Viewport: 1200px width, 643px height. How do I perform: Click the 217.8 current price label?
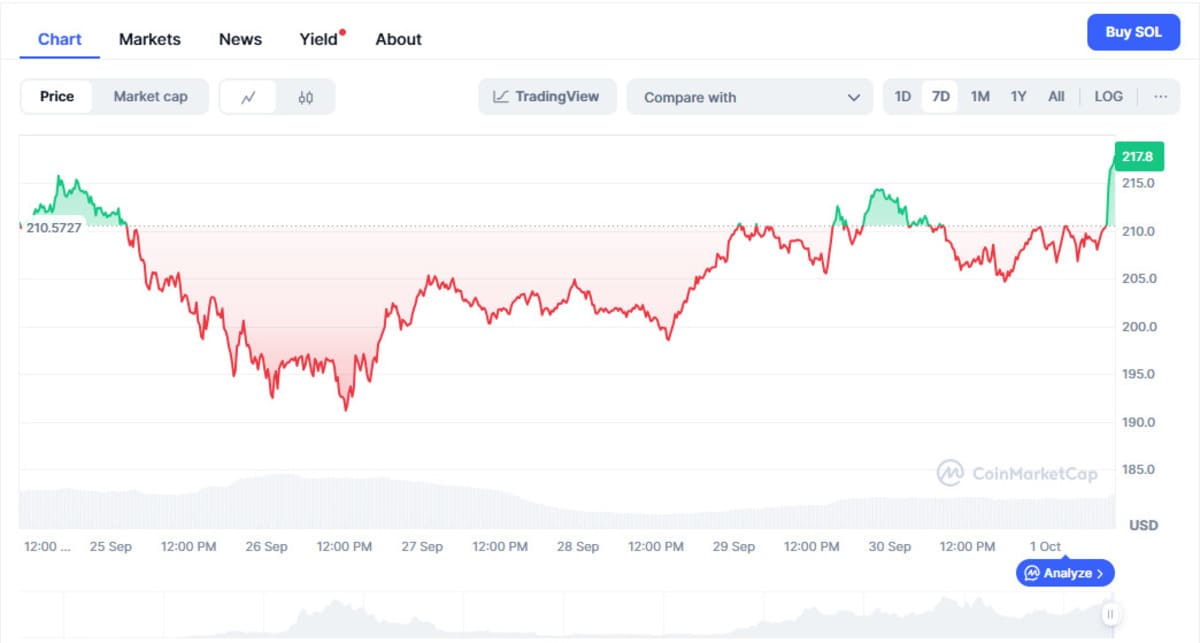(x=1137, y=157)
